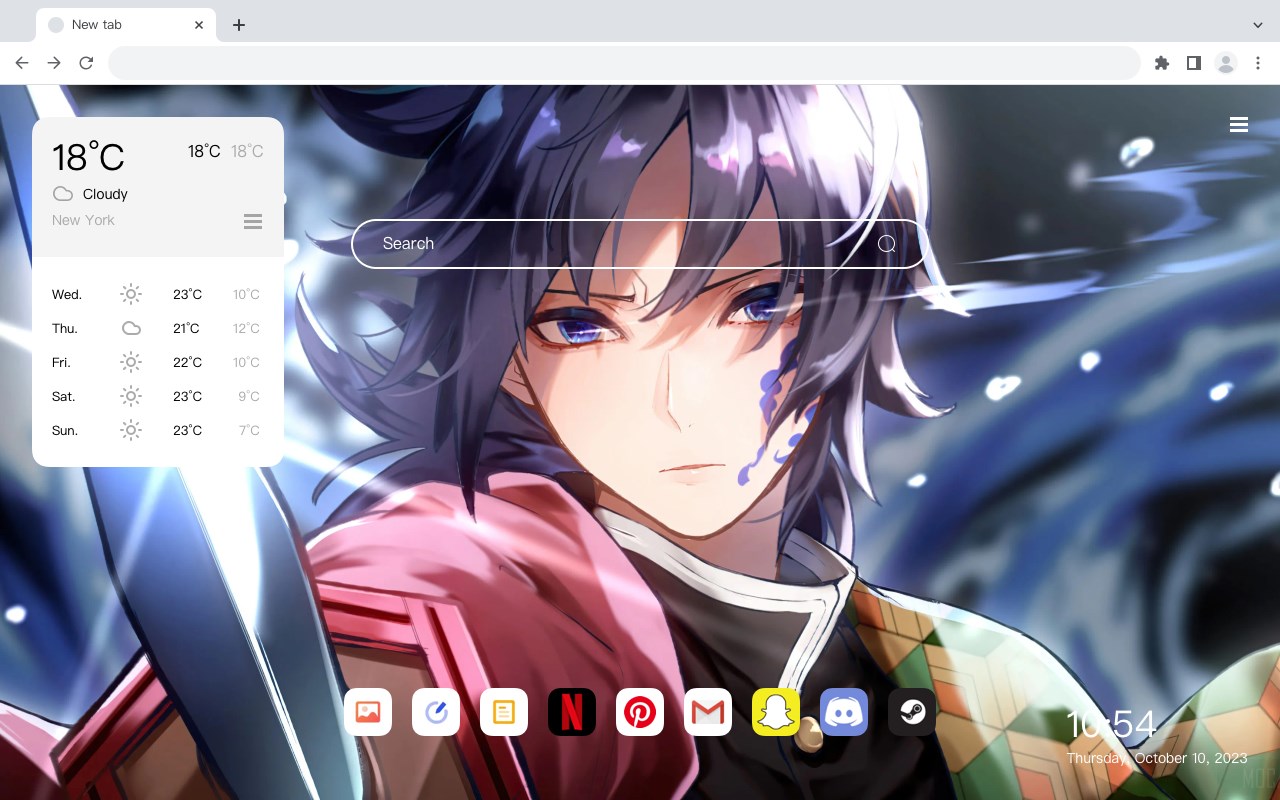Select the Thu. forecast row label
1280x800 pixels.
[x=65, y=329]
